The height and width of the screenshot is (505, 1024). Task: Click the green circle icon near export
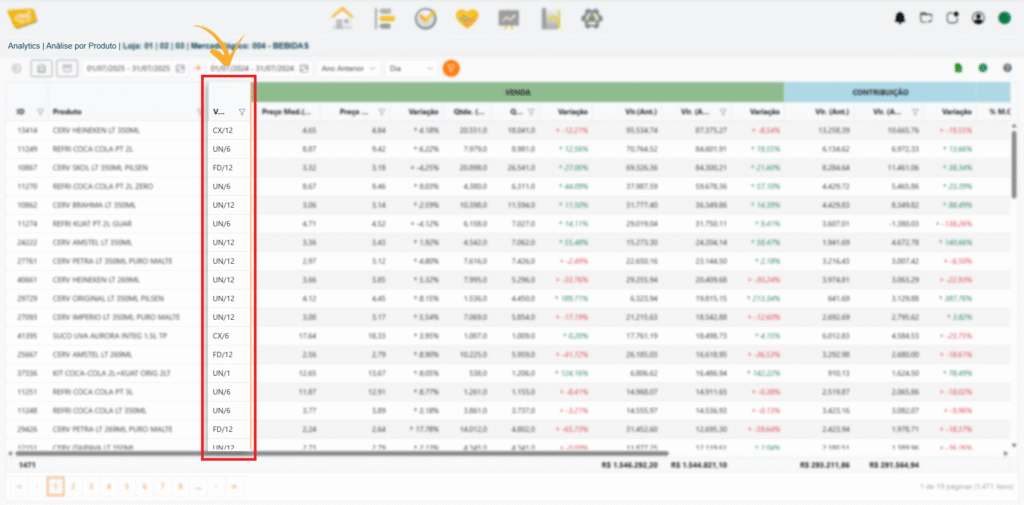982,68
